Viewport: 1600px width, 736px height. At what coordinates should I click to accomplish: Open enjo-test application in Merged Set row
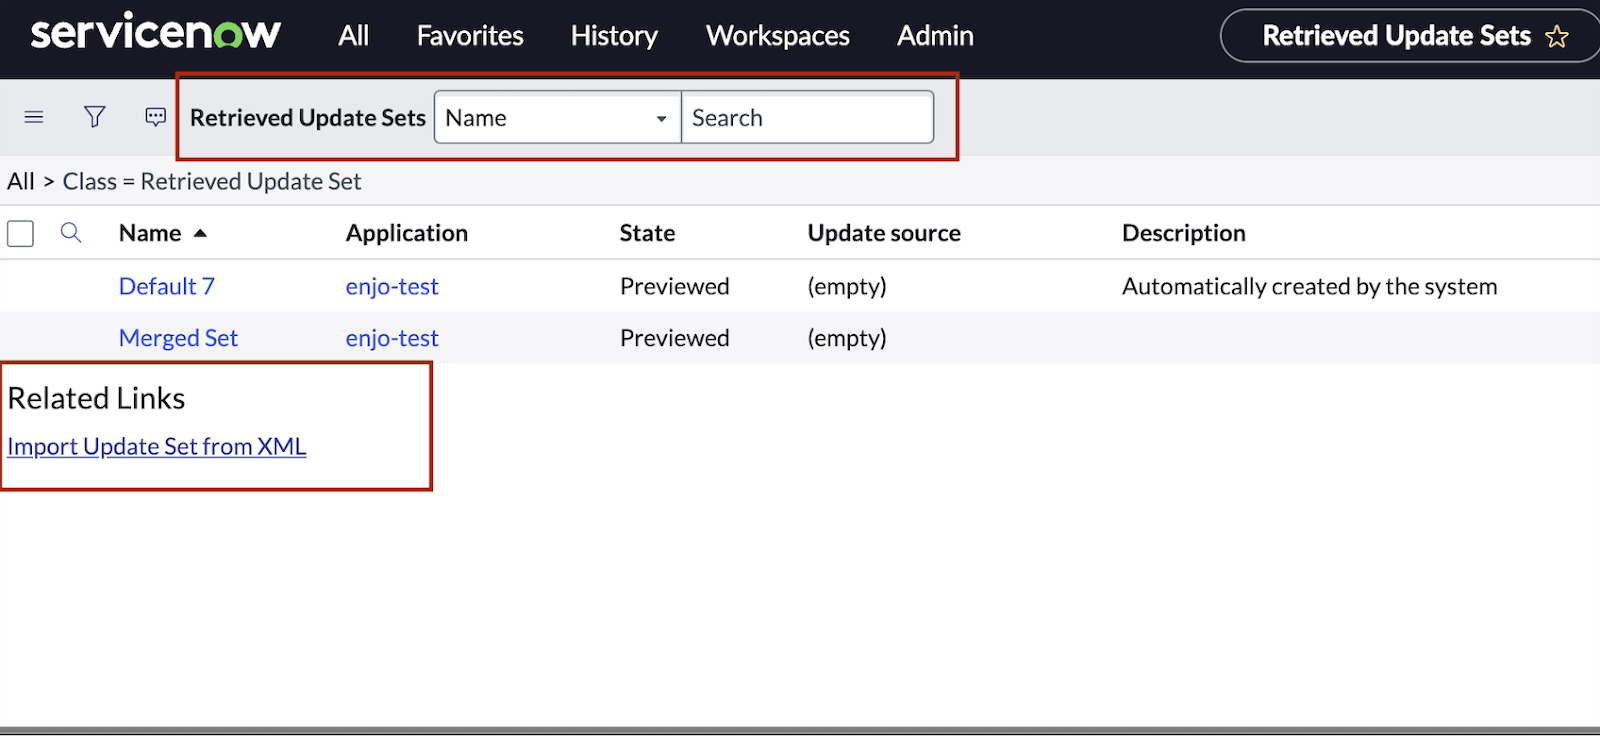[x=392, y=338]
